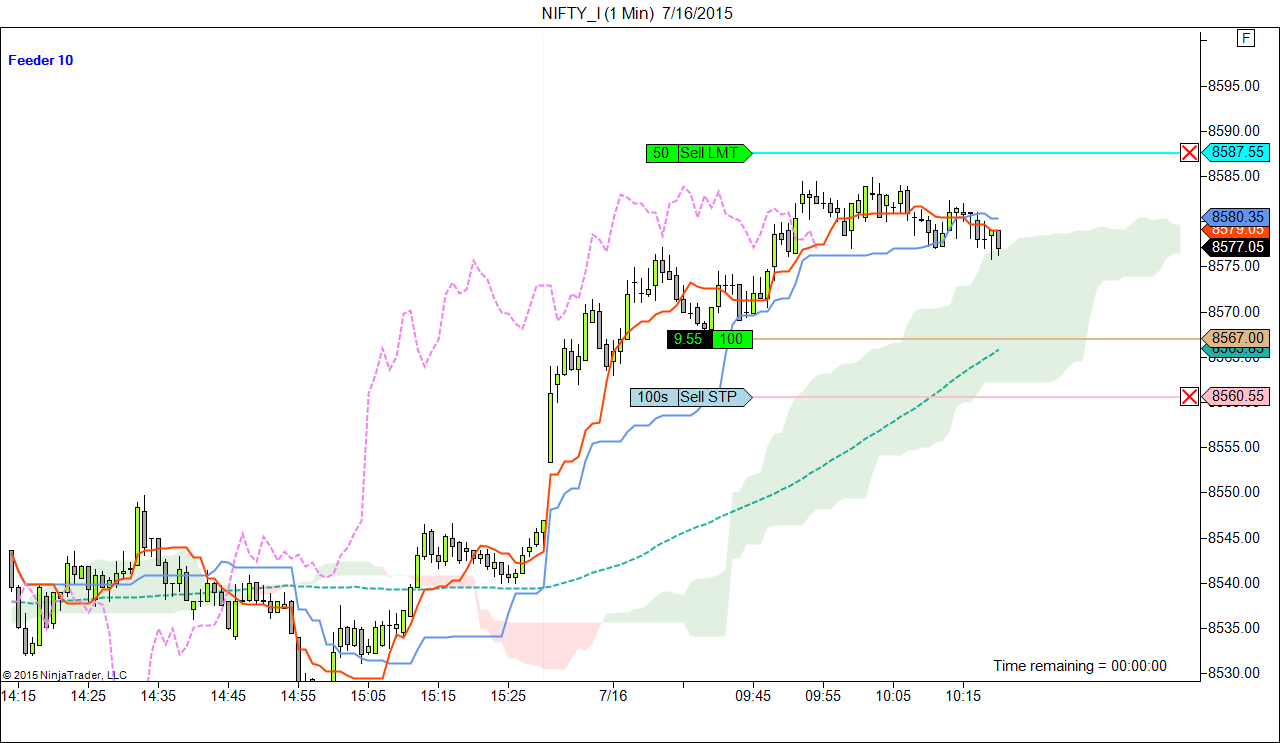This screenshot has height=743, width=1280.
Task: Click the 8567.00 entry price marker
Action: pyautogui.click(x=1235, y=338)
